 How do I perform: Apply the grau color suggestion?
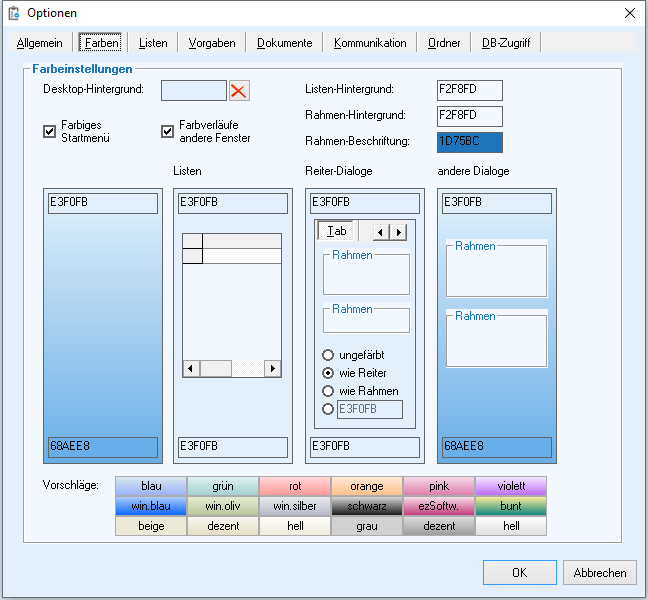tap(367, 526)
